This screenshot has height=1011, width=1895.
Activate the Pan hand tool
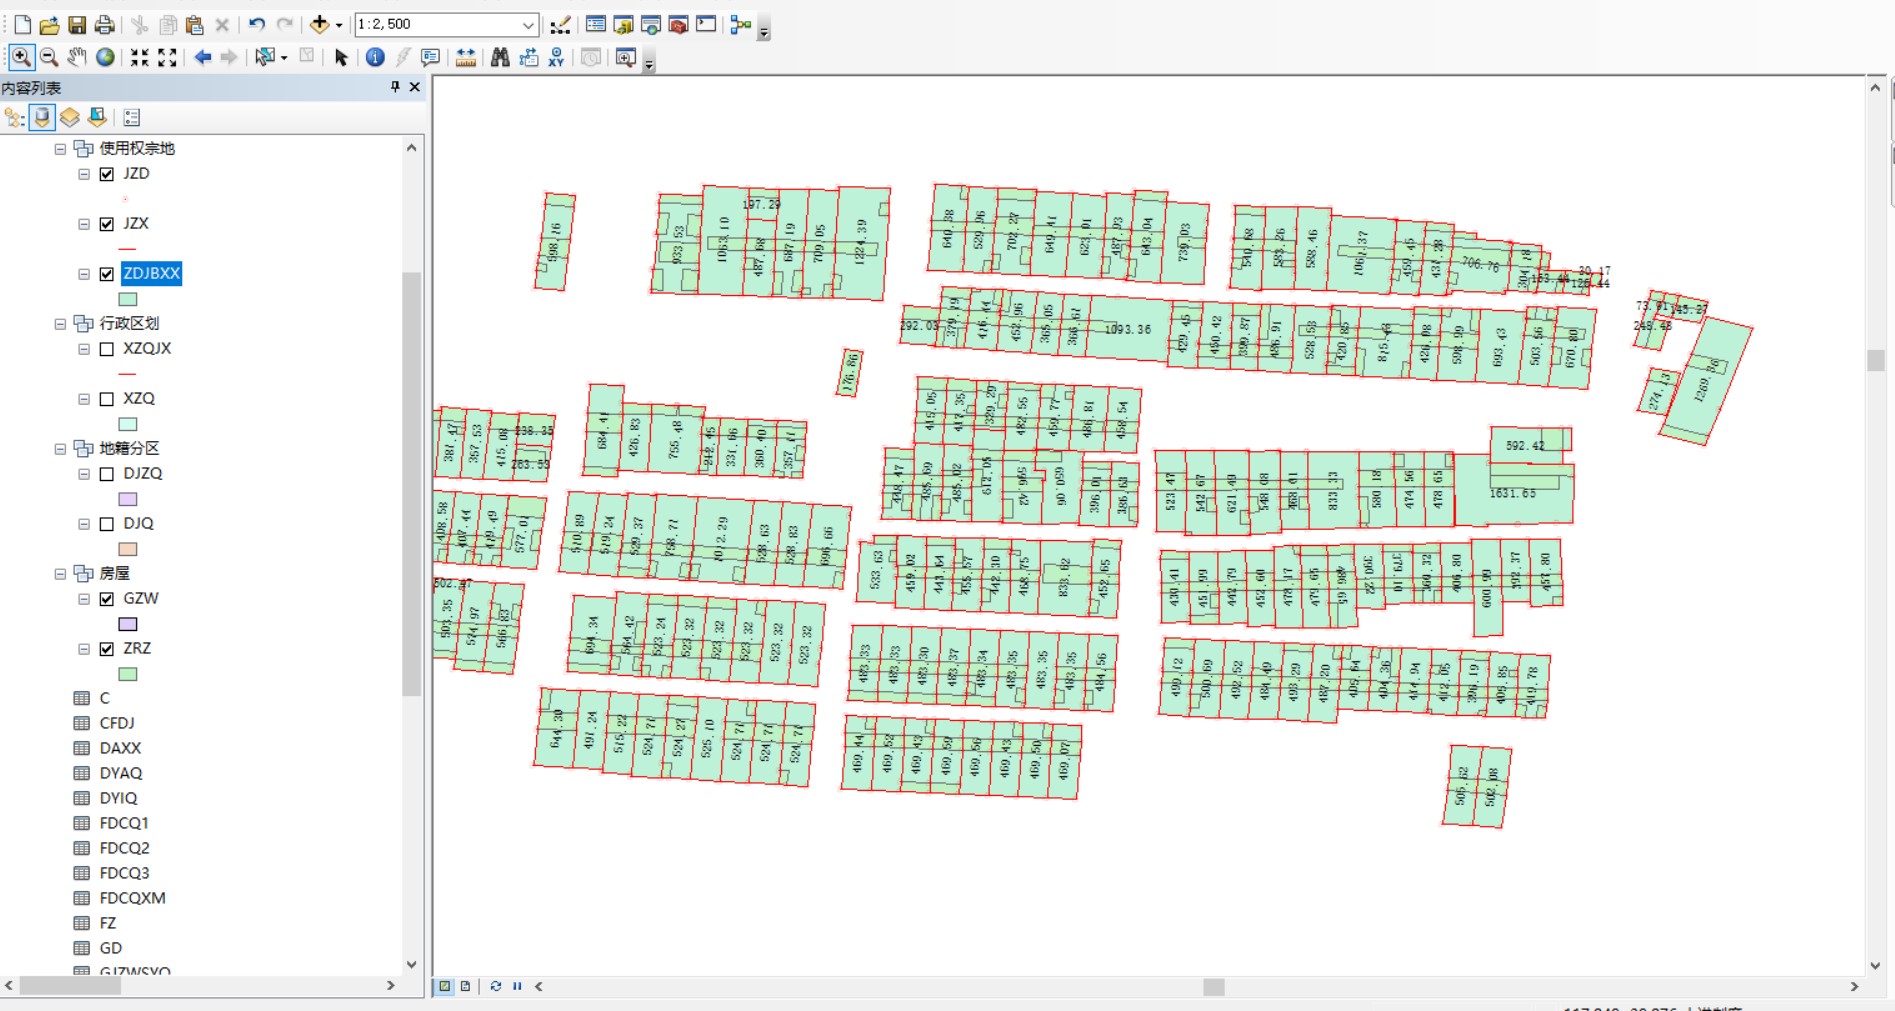click(x=77, y=57)
